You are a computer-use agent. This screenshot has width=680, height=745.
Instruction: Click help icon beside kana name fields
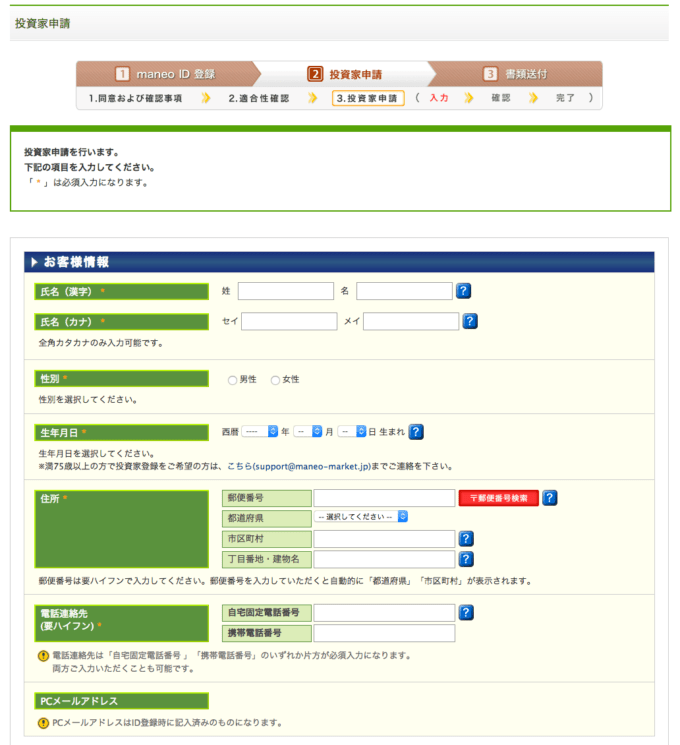click(470, 321)
